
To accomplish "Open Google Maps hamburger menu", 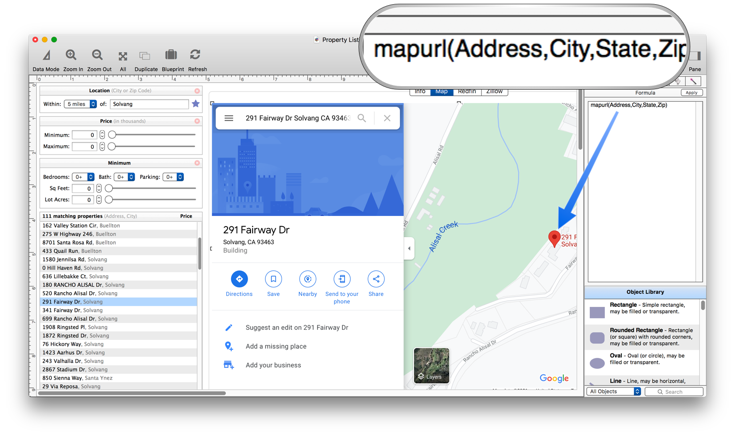I will [x=229, y=118].
